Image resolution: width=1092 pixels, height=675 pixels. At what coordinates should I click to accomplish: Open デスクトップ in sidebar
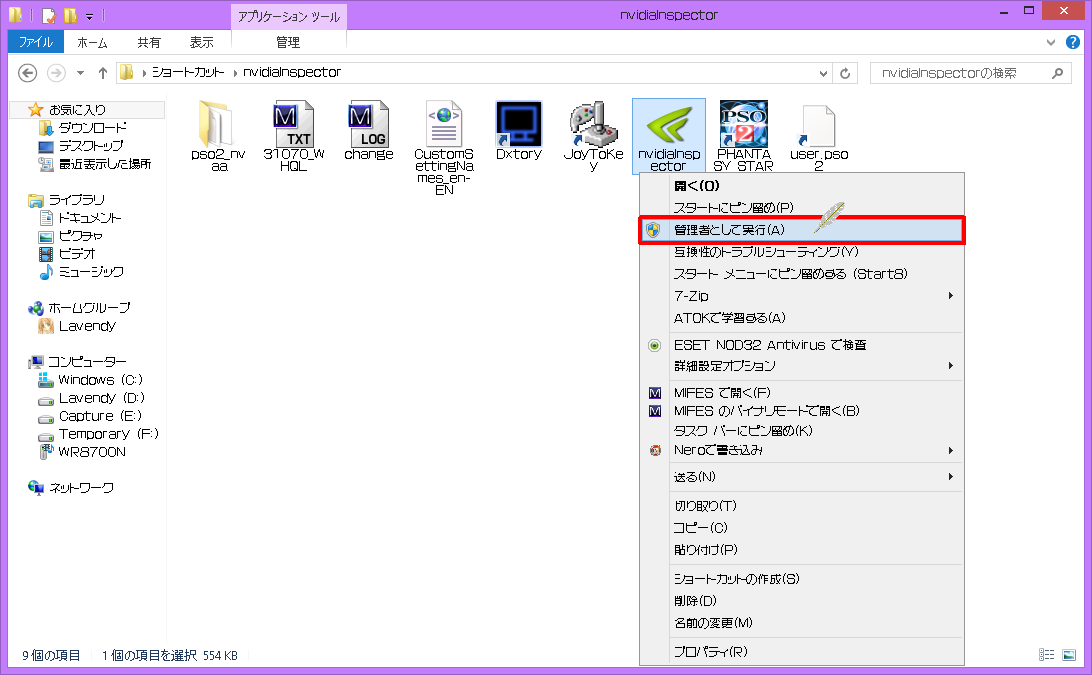click(91, 146)
